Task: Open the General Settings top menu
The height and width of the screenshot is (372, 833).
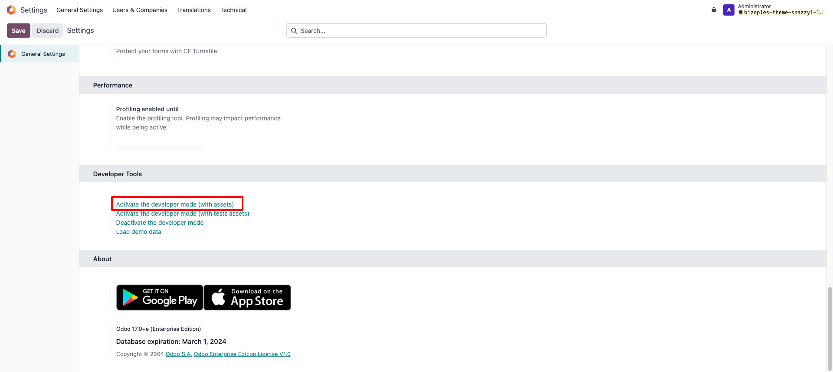Action: pos(80,10)
